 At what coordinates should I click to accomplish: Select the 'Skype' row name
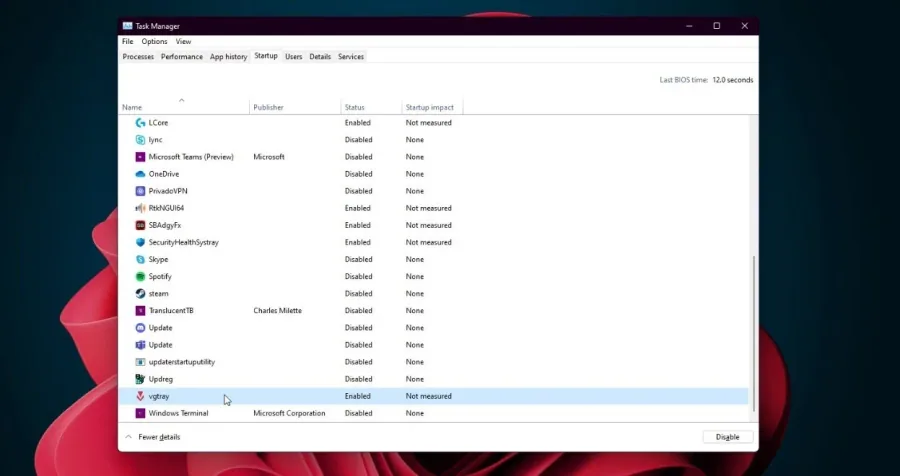pos(158,260)
